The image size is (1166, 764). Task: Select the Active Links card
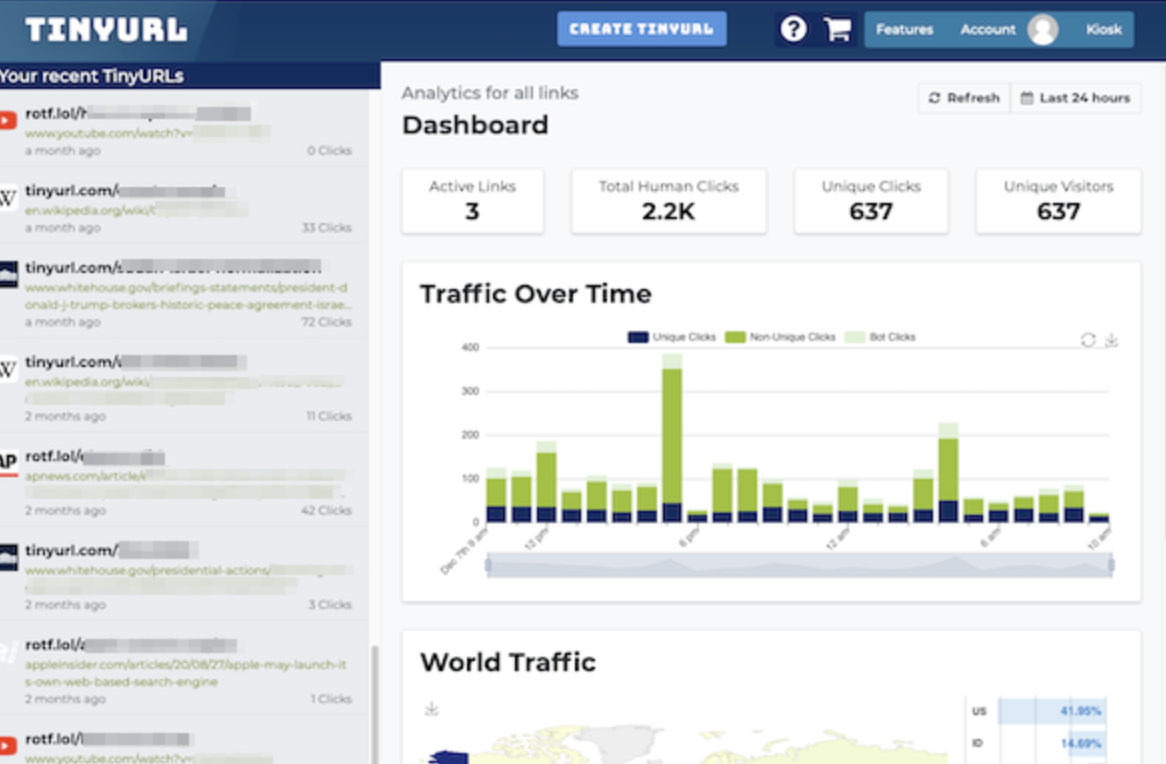click(x=472, y=201)
